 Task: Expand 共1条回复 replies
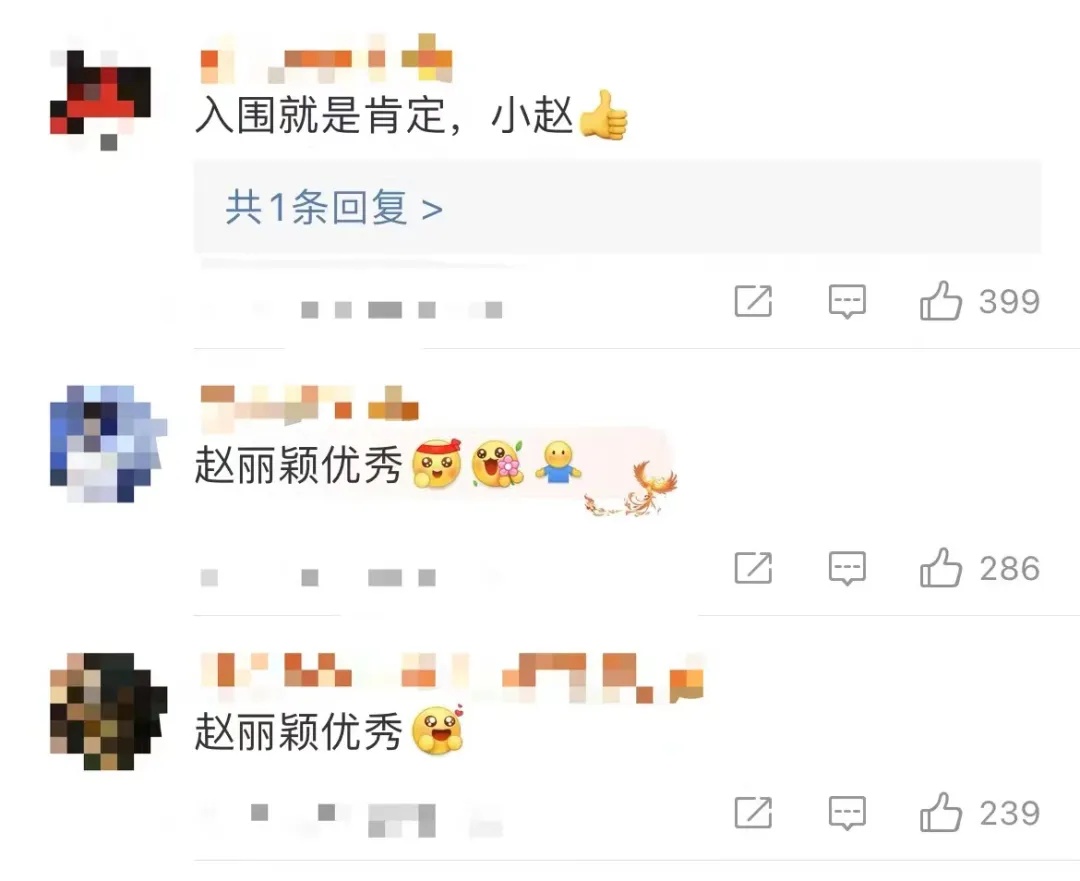coord(334,207)
